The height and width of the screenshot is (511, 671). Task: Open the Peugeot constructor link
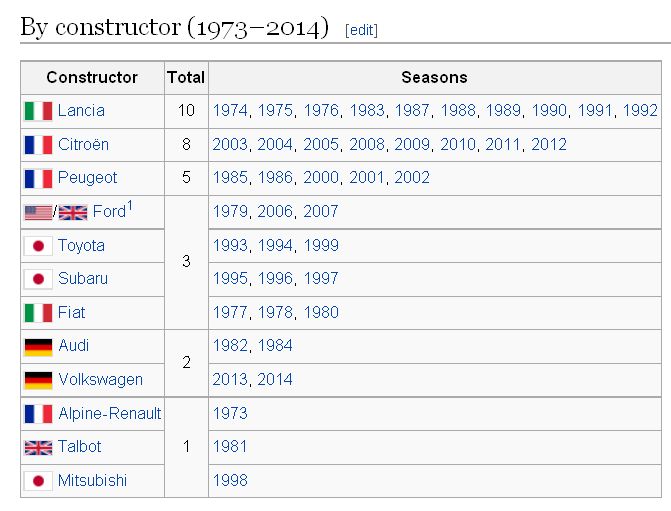click(x=87, y=178)
